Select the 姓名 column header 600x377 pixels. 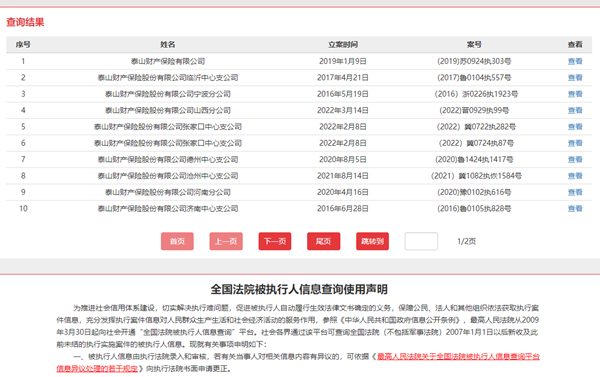[x=168, y=45]
